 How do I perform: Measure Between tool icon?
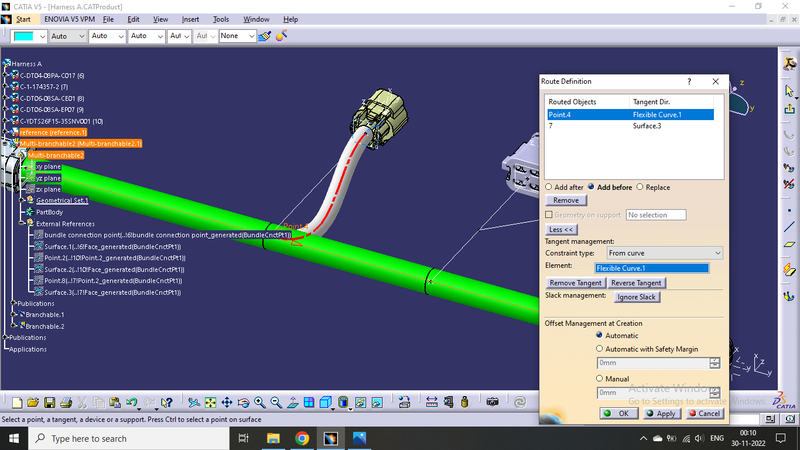(432, 403)
